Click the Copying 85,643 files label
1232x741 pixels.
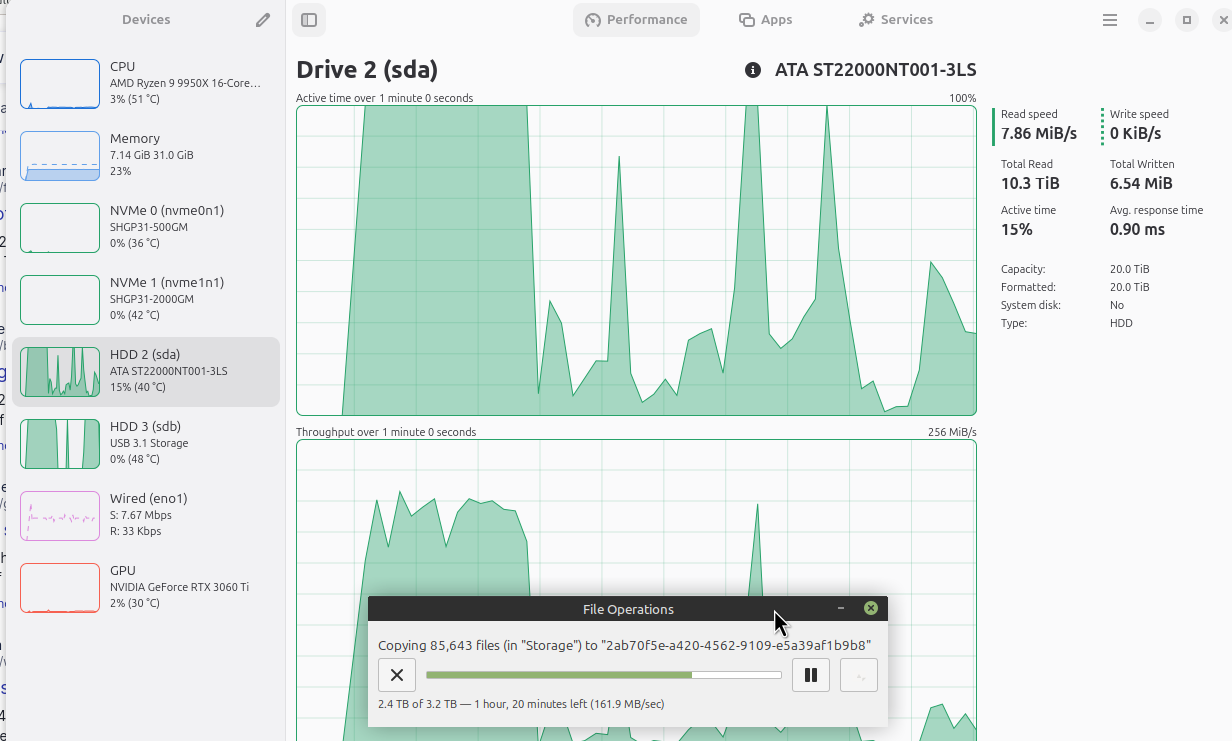(x=624, y=645)
